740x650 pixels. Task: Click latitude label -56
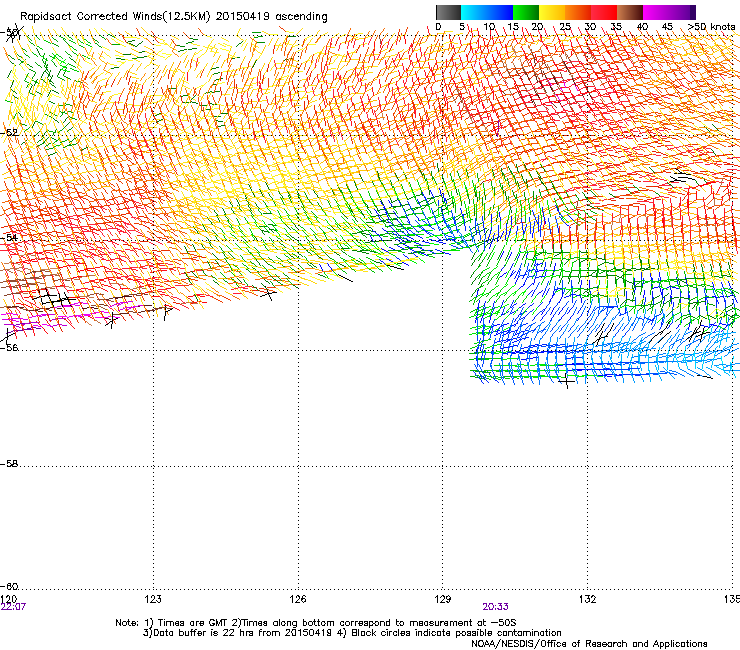9,347
